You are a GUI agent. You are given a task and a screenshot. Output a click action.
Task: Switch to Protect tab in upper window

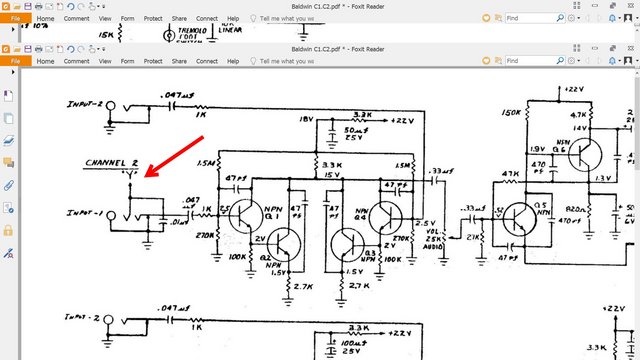[x=153, y=18]
